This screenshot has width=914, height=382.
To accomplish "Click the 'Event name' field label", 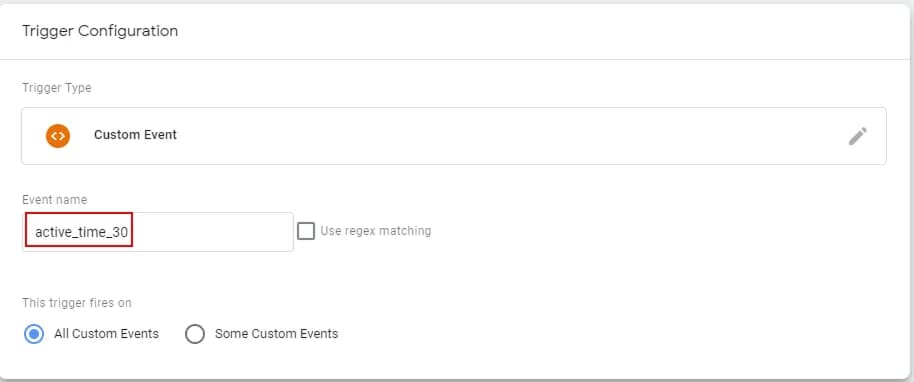I will tap(54, 199).
